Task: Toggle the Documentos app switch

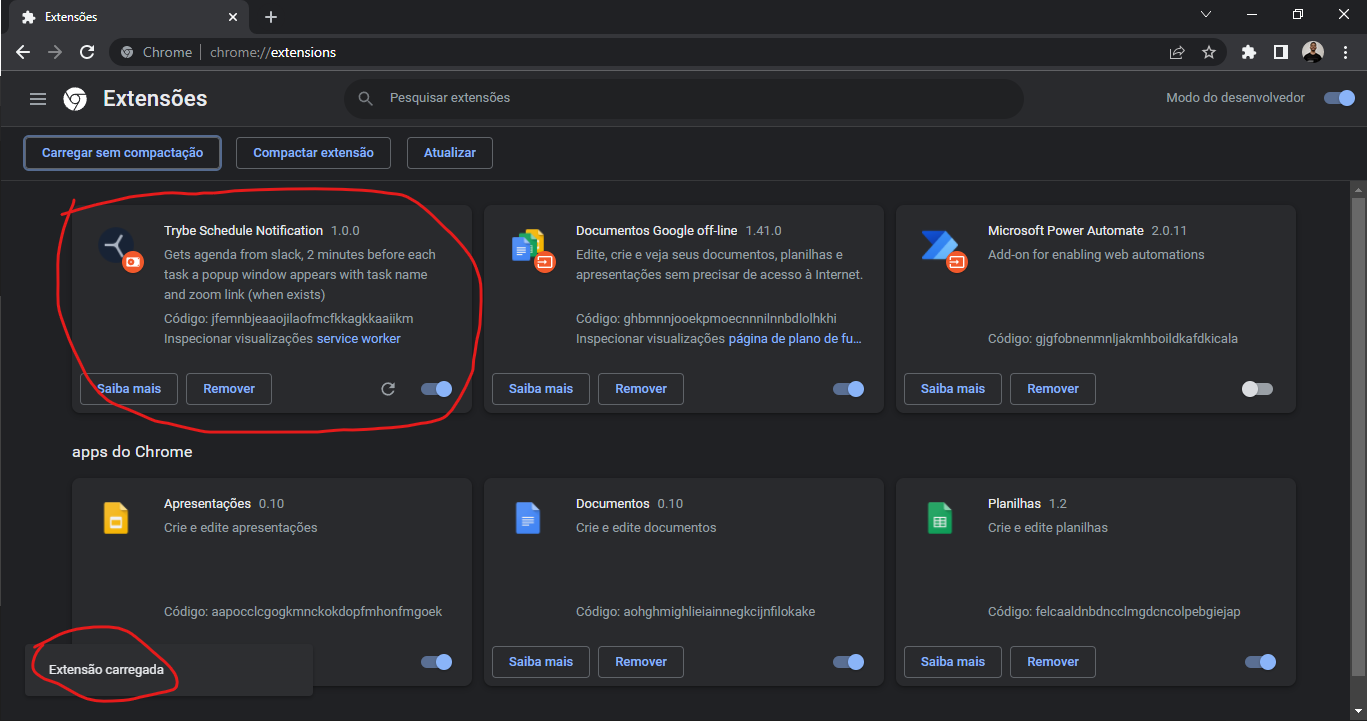Action: [848, 662]
